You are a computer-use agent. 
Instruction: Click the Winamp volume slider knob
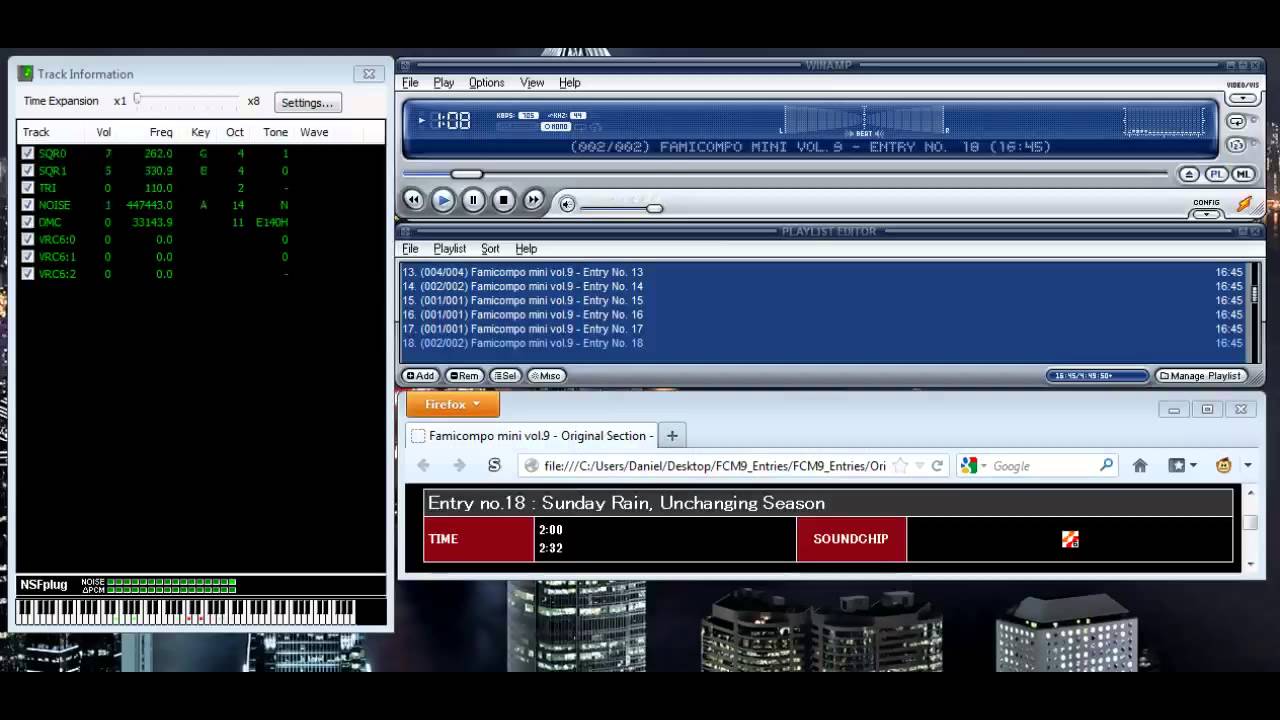pyautogui.click(x=654, y=208)
